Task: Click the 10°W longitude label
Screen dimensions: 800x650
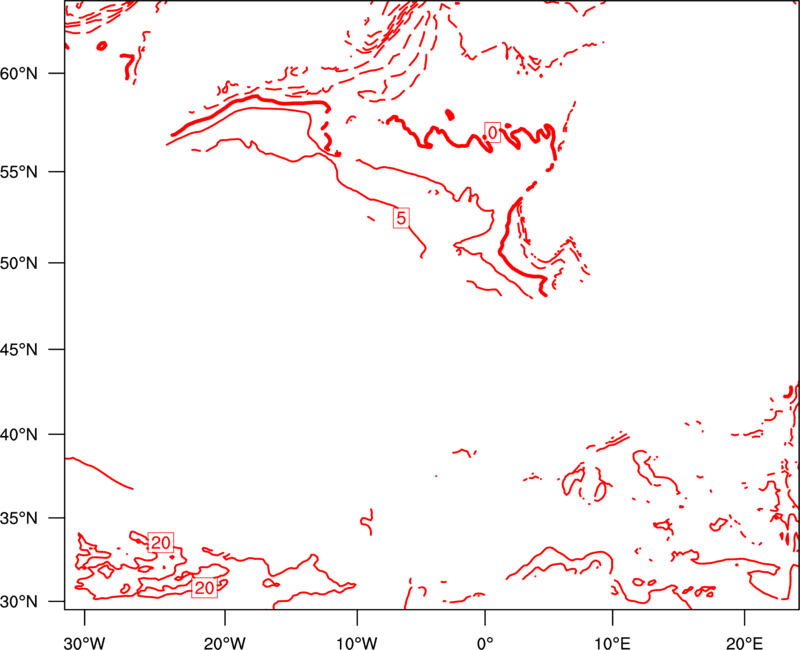Action: coord(357,643)
